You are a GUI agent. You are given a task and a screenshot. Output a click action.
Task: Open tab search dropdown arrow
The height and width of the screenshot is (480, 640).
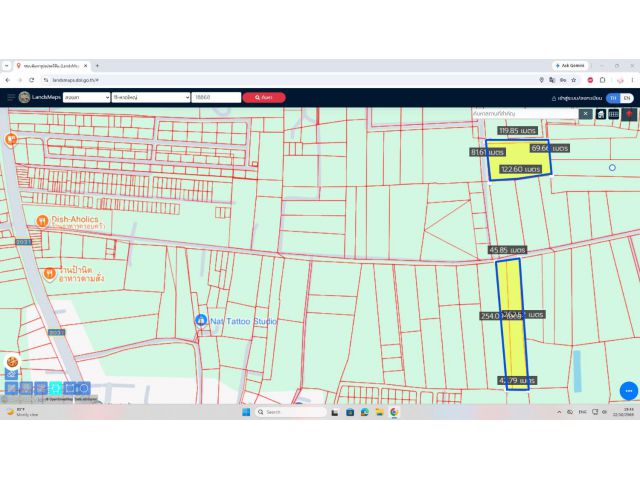[x=7, y=66]
